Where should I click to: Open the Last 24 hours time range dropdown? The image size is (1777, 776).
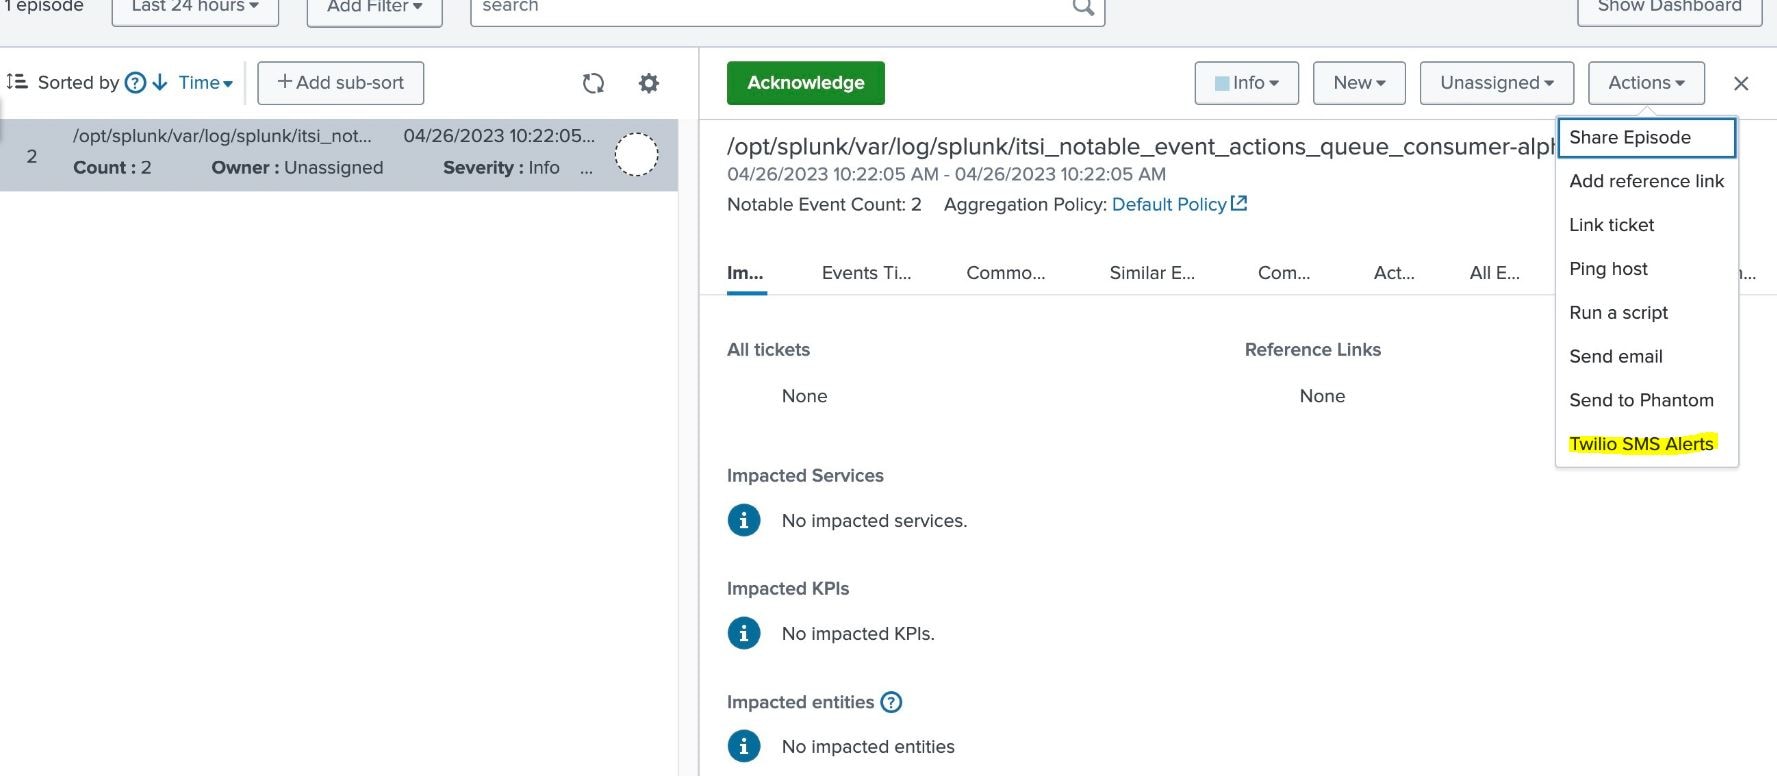(x=195, y=10)
